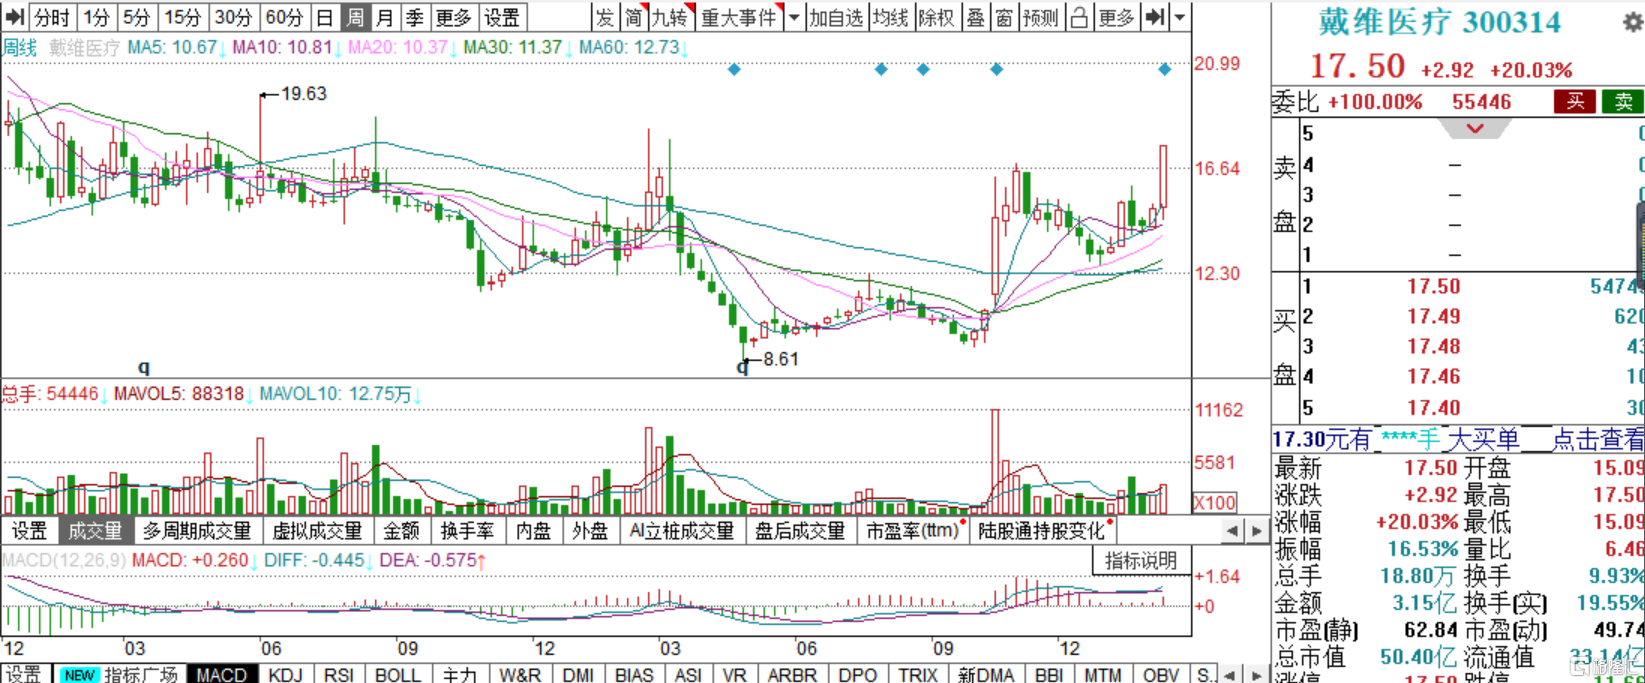Select the 外盘 tab
This screenshot has height=683, width=1645.
(590, 530)
